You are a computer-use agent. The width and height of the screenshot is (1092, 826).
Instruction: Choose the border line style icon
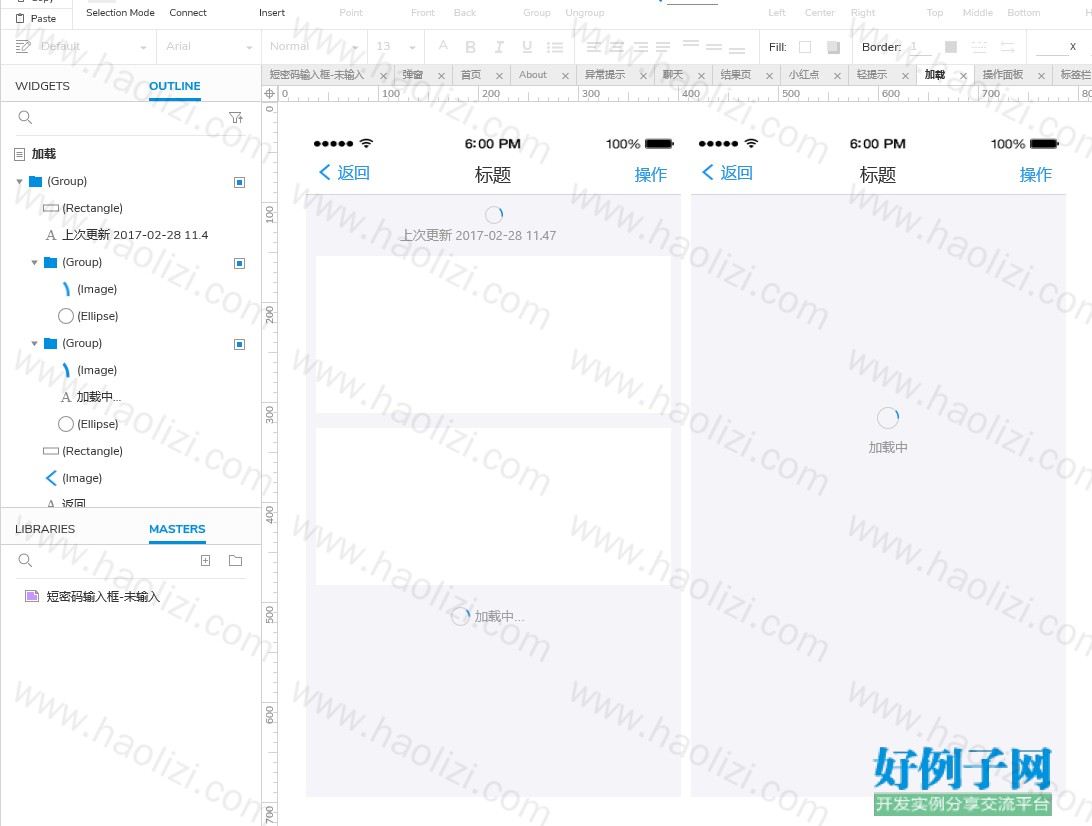click(x=979, y=47)
